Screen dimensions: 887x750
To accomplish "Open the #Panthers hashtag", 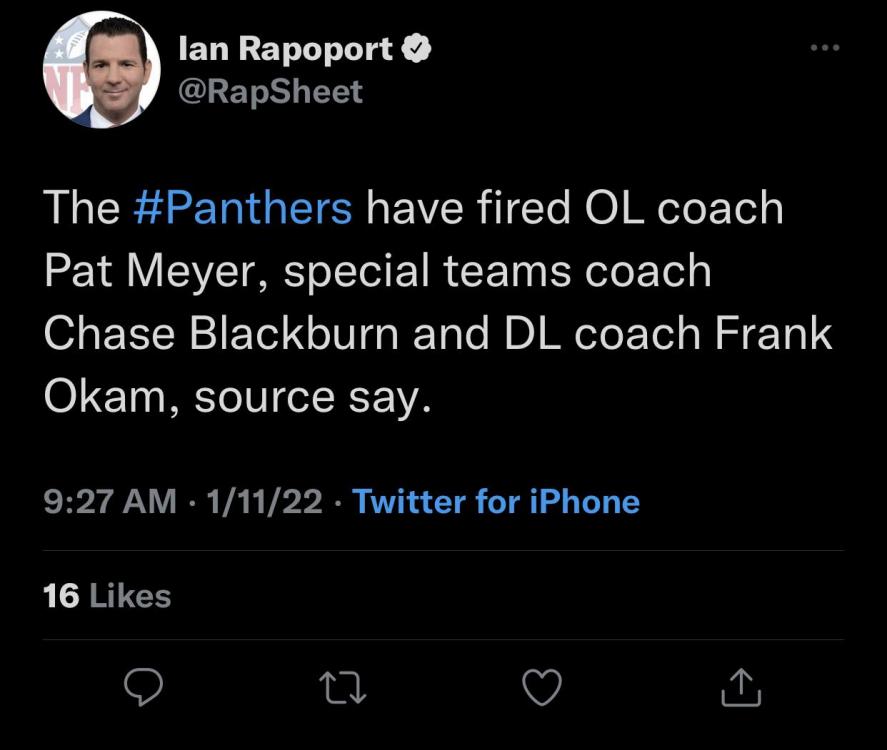I will [242, 209].
